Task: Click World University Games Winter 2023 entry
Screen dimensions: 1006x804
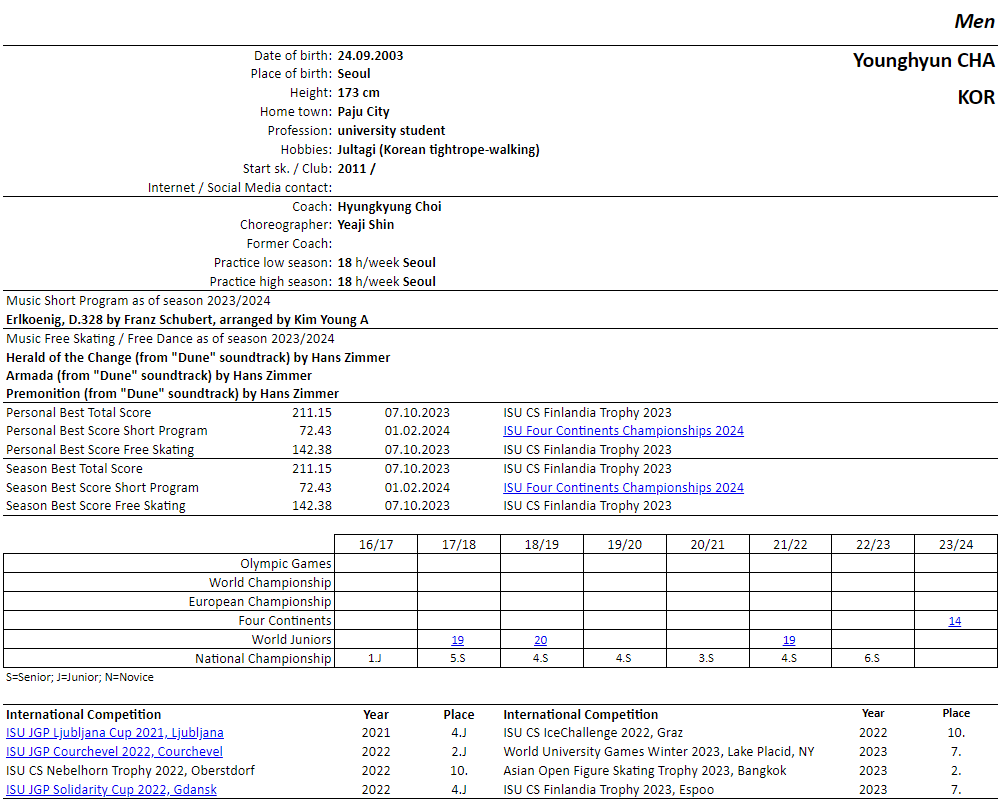Action: 659,751
